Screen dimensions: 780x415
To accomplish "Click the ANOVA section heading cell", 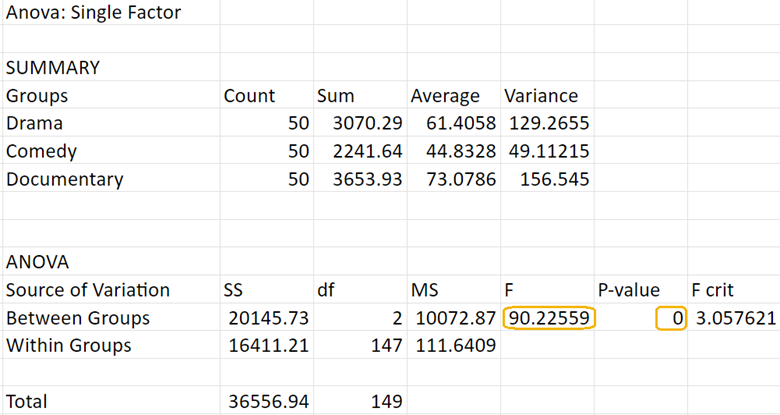I will point(37,262).
